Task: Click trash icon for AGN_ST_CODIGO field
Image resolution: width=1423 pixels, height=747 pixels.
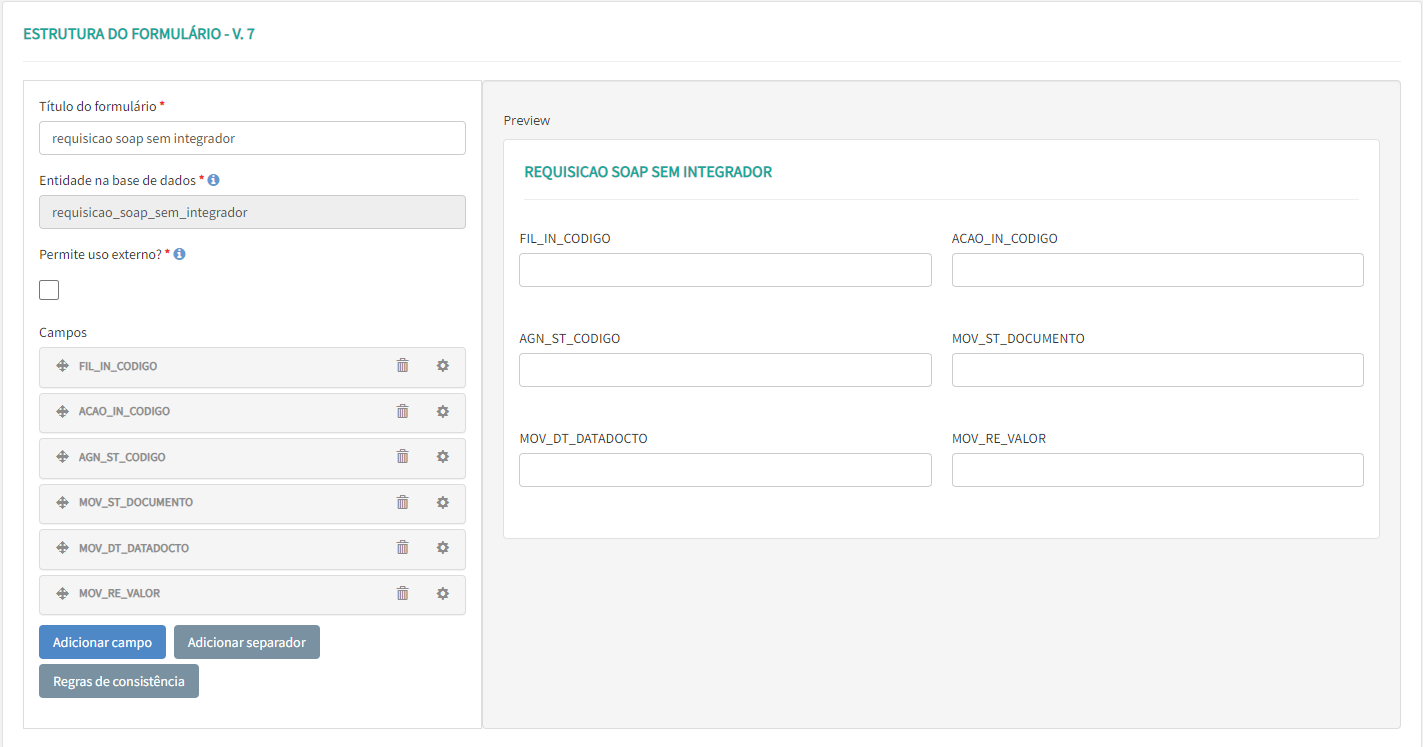Action: pyautogui.click(x=402, y=457)
